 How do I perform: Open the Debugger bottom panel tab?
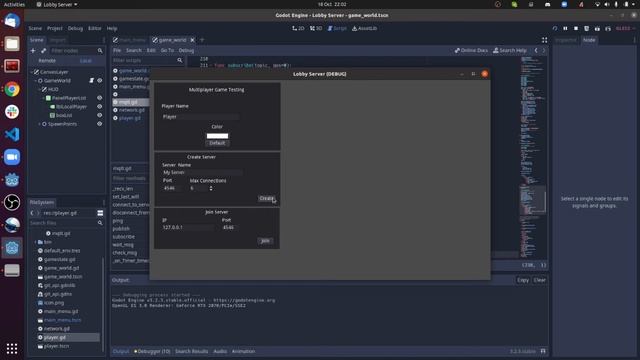[x=152, y=351]
